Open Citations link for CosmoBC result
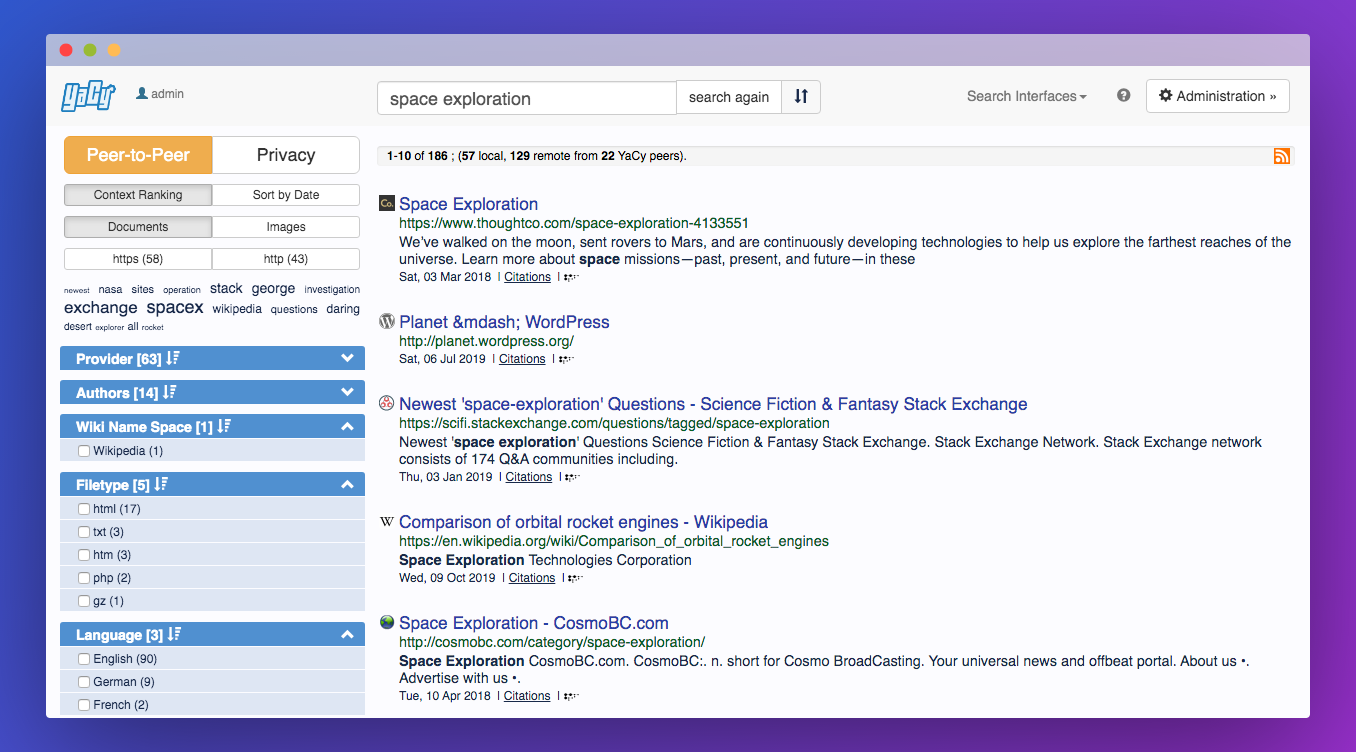Viewport: 1356px width, 752px height. pos(527,696)
